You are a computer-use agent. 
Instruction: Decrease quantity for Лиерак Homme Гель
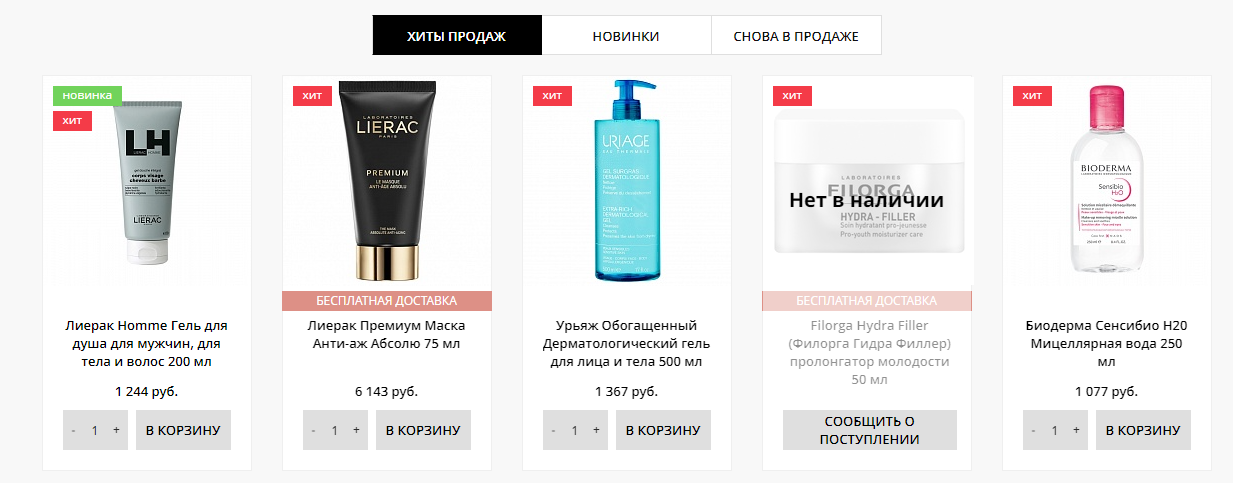coord(73,430)
